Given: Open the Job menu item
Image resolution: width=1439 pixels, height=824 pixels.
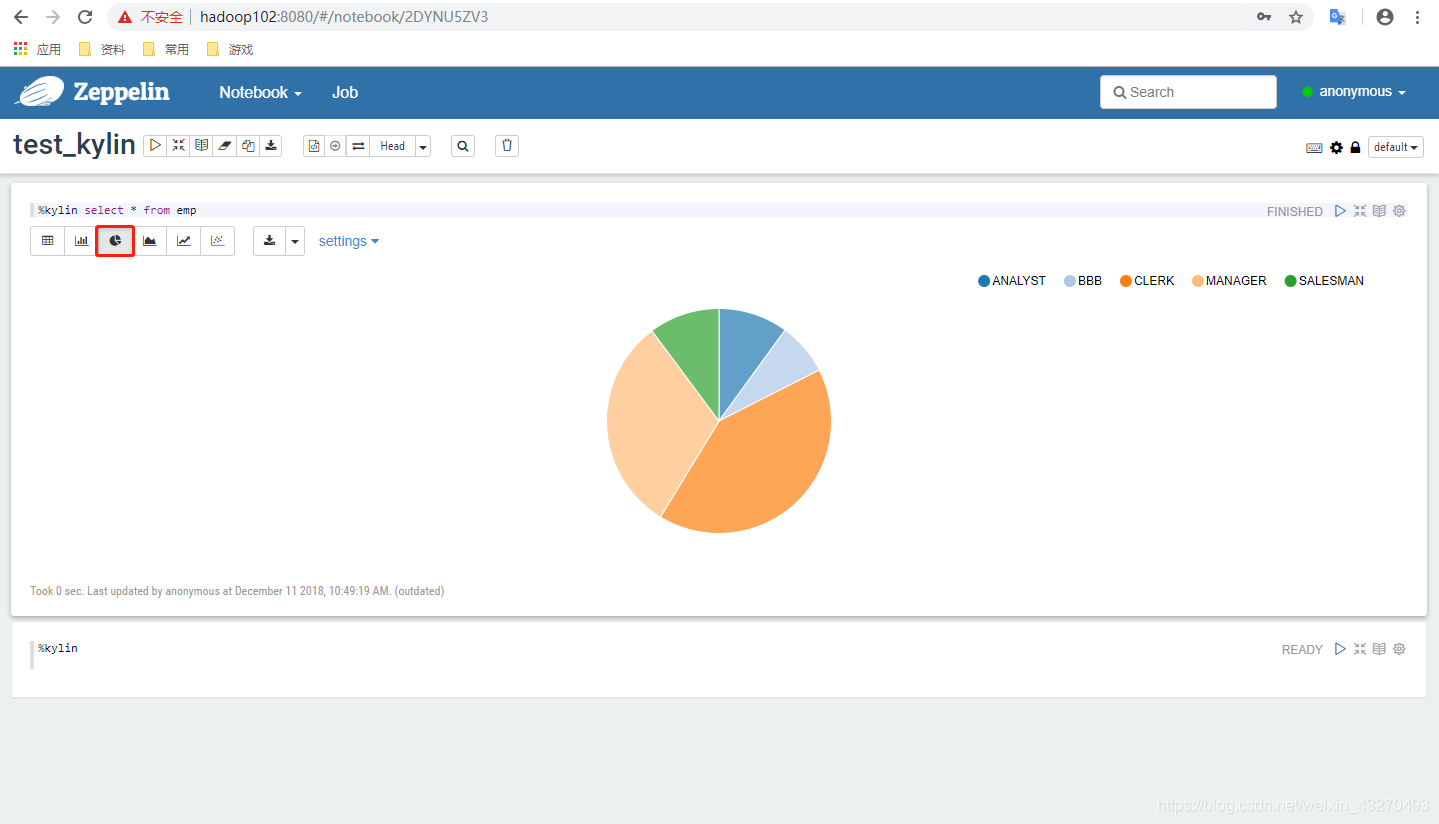Looking at the screenshot, I should click(x=345, y=92).
